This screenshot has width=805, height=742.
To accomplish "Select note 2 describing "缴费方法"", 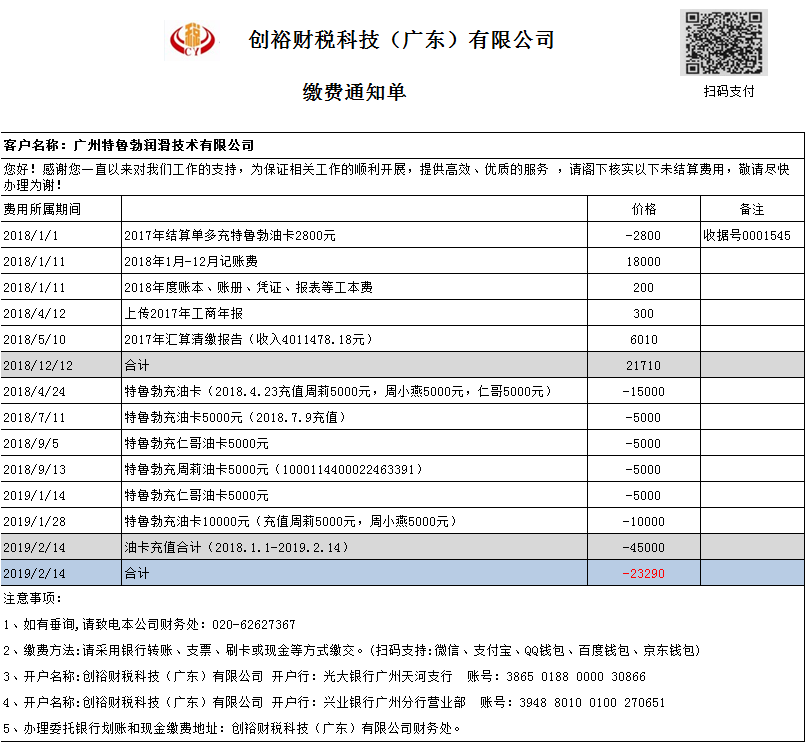I will point(352,651).
